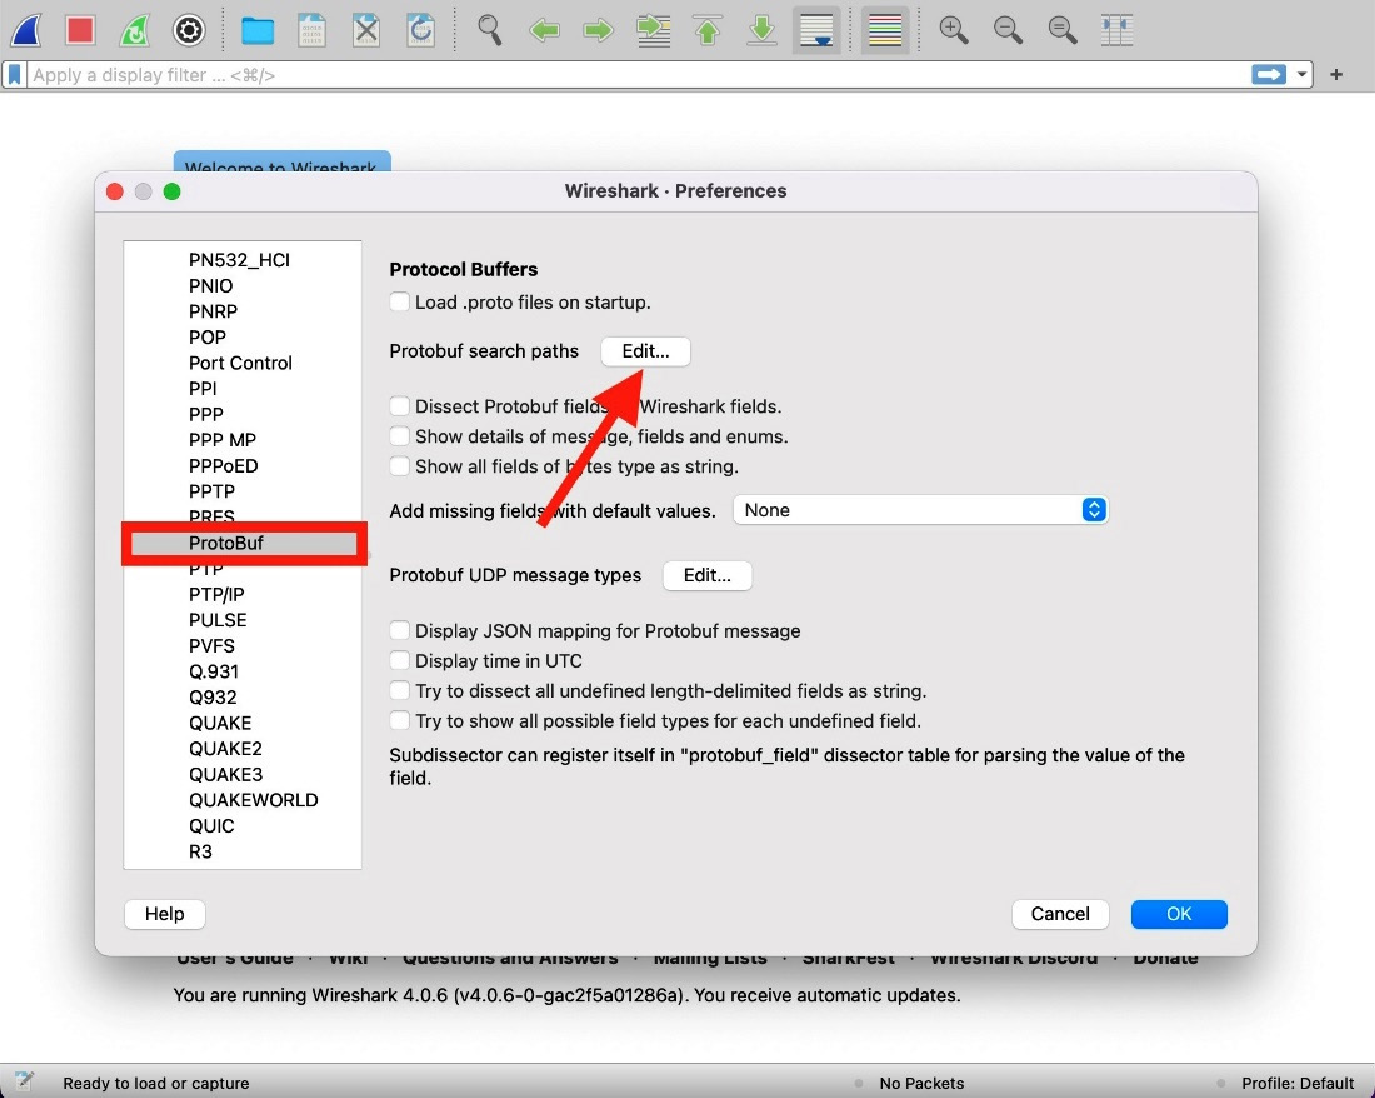Screen dimensions: 1375x1098
Task: Select QUAKEWORLD protocol
Action: click(x=253, y=800)
